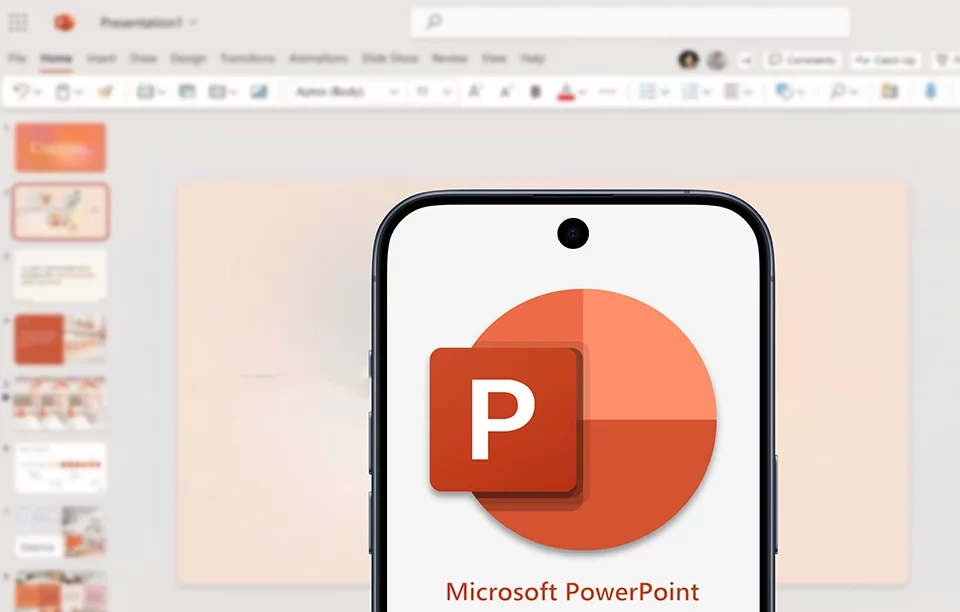Viewport: 960px width, 612px height.
Task: Expand the Numbering dropdown arrow
Action: click(707, 92)
